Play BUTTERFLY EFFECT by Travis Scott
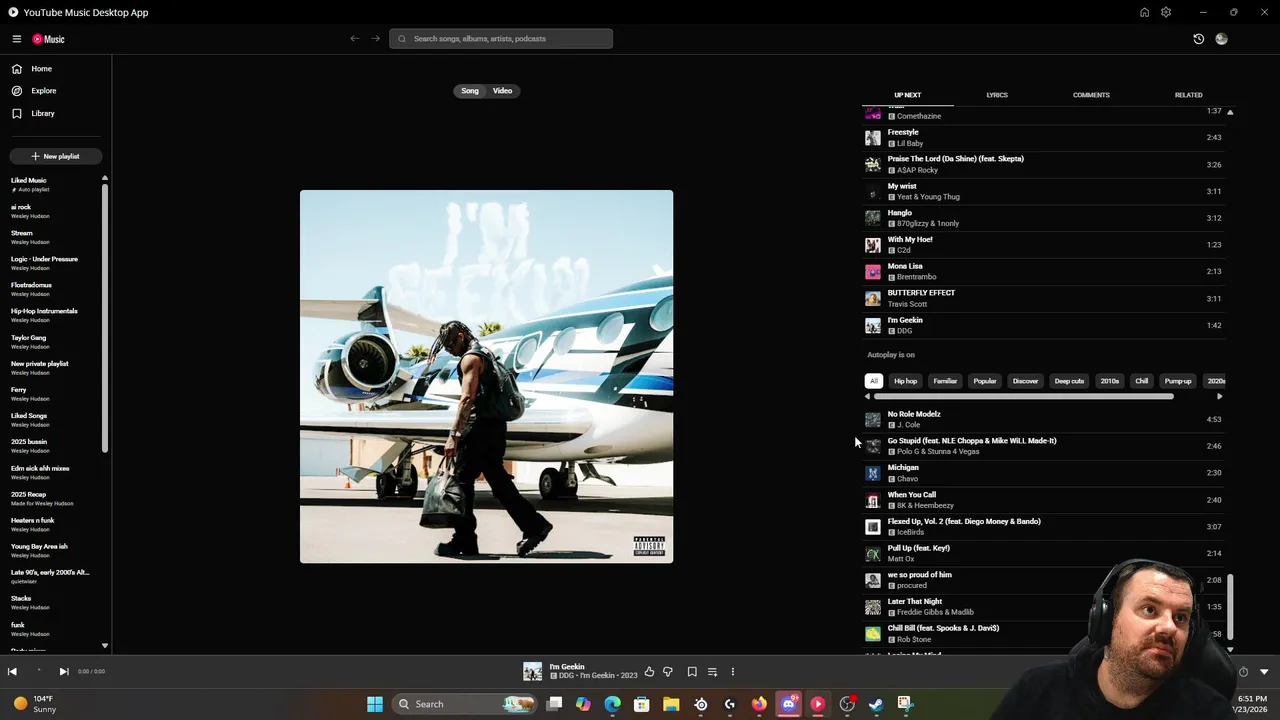This screenshot has width=1280, height=720. pos(1044,298)
